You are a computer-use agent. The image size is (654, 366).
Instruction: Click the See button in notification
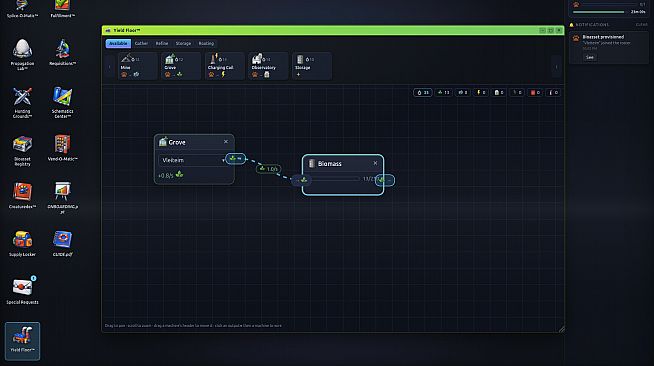[589, 57]
